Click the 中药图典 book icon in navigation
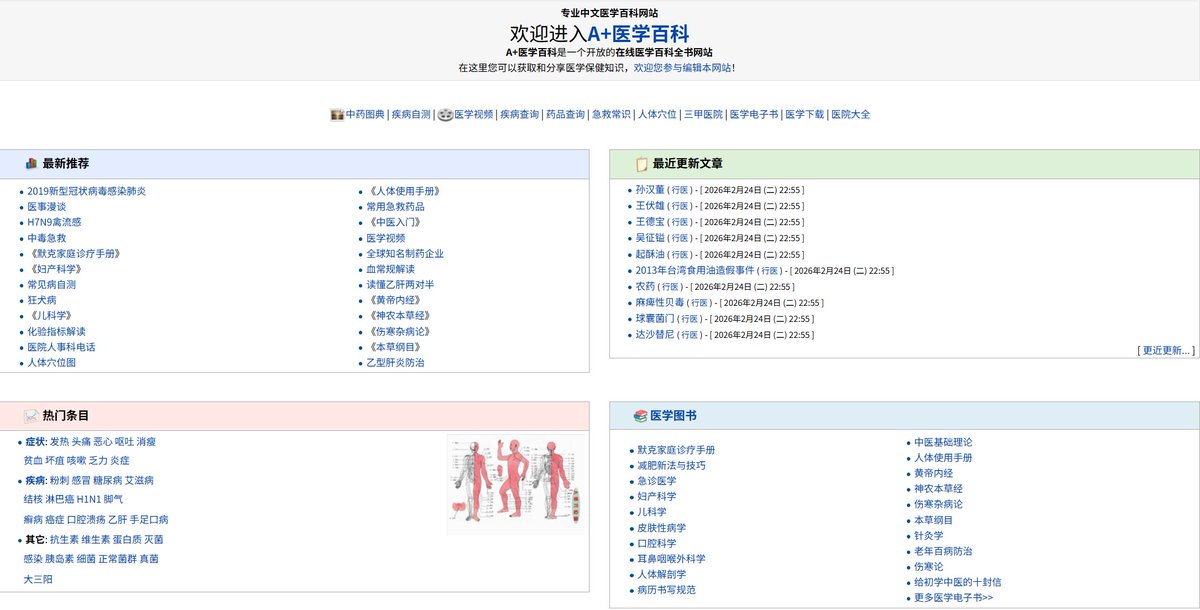The width and height of the screenshot is (1200, 610). pos(336,113)
